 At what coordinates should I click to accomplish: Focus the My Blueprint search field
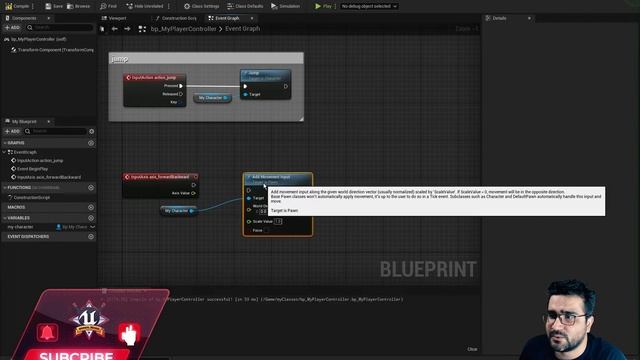[x=56, y=131]
